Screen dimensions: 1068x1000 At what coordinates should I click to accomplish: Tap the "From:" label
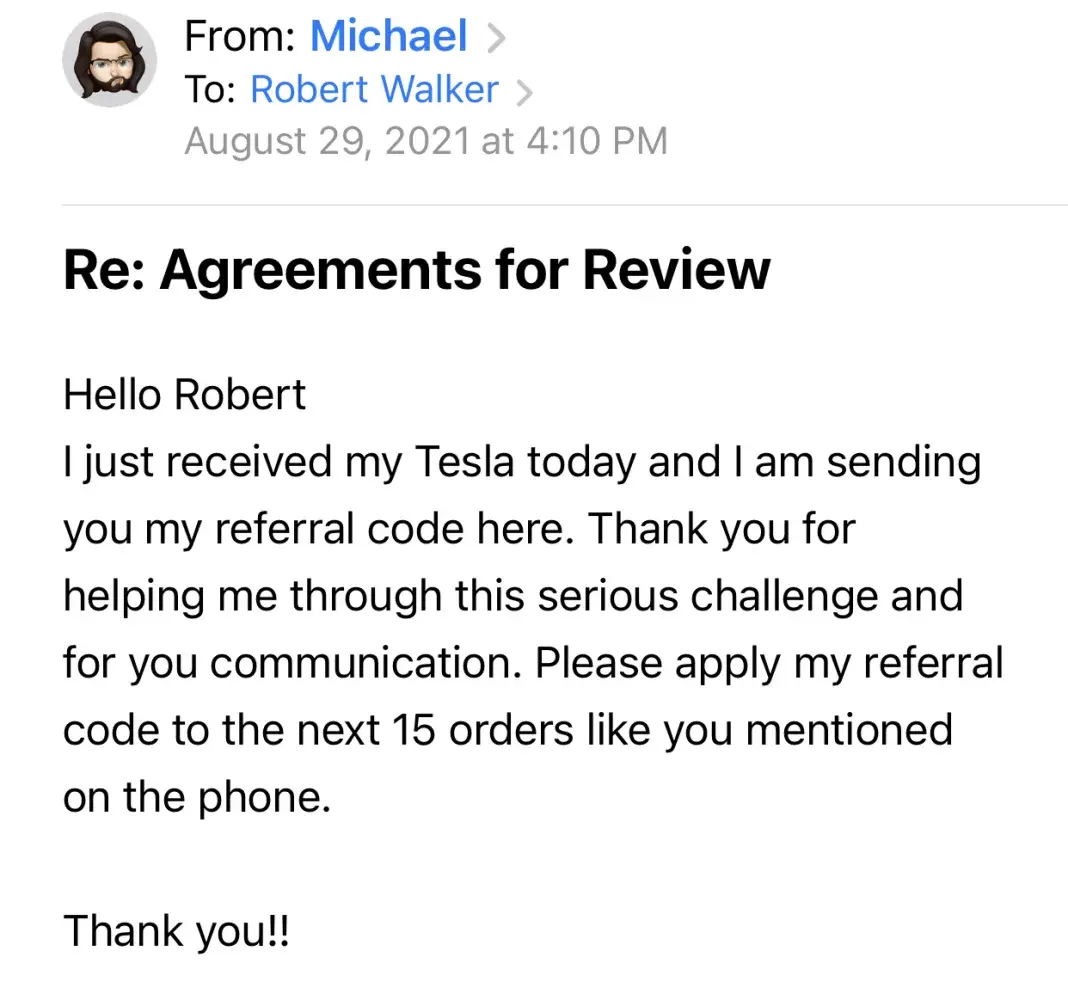240,38
